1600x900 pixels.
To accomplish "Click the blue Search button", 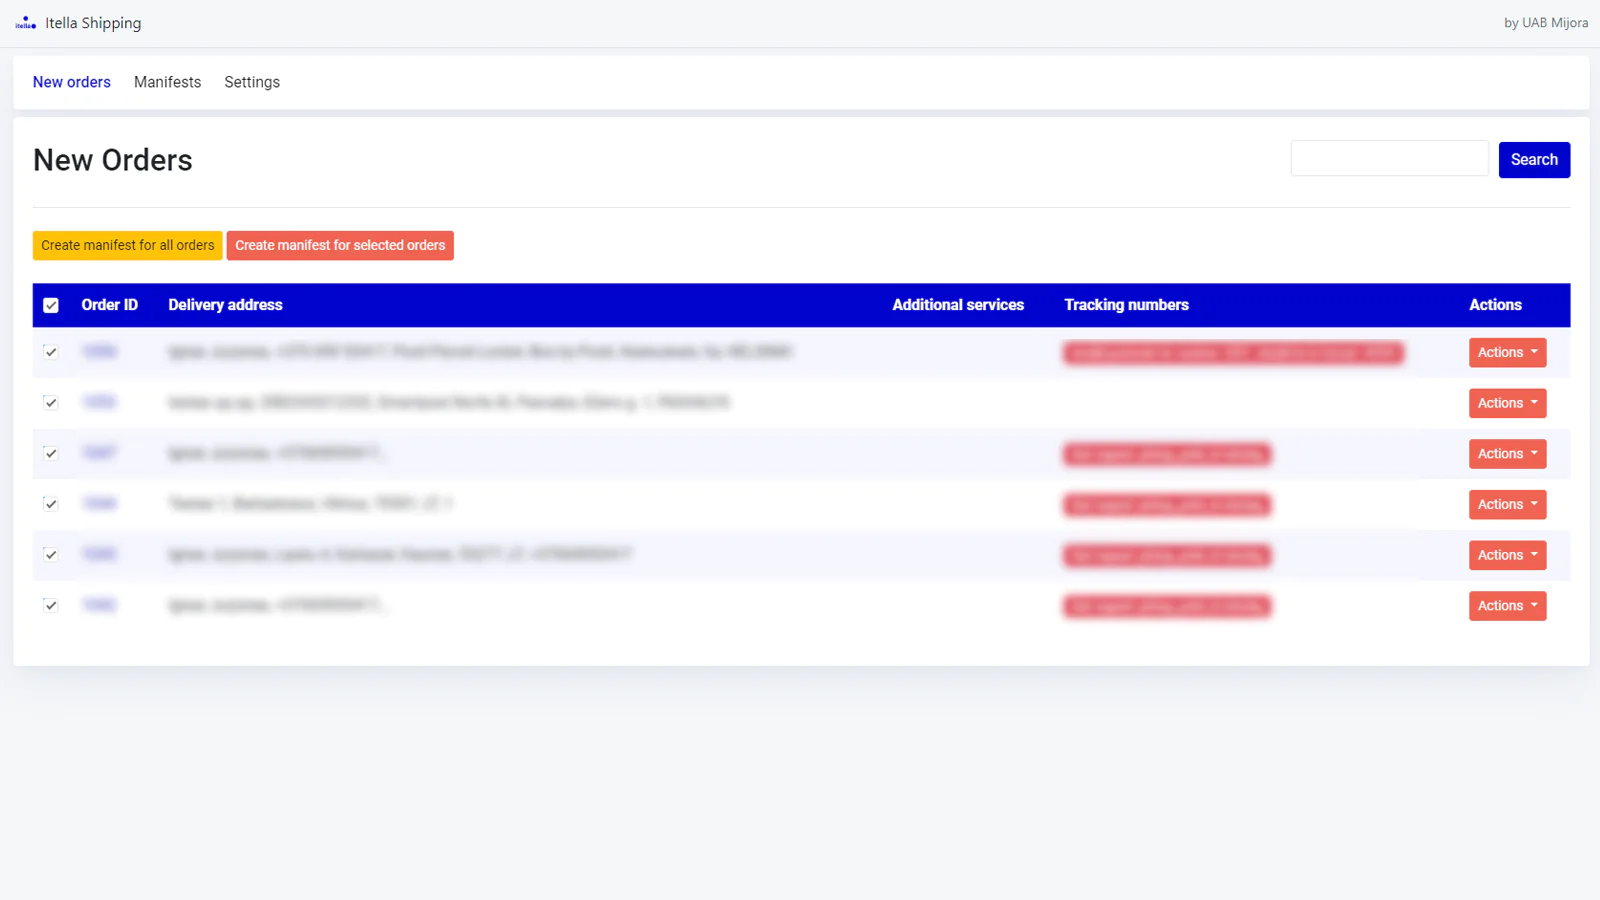I will coord(1534,160).
